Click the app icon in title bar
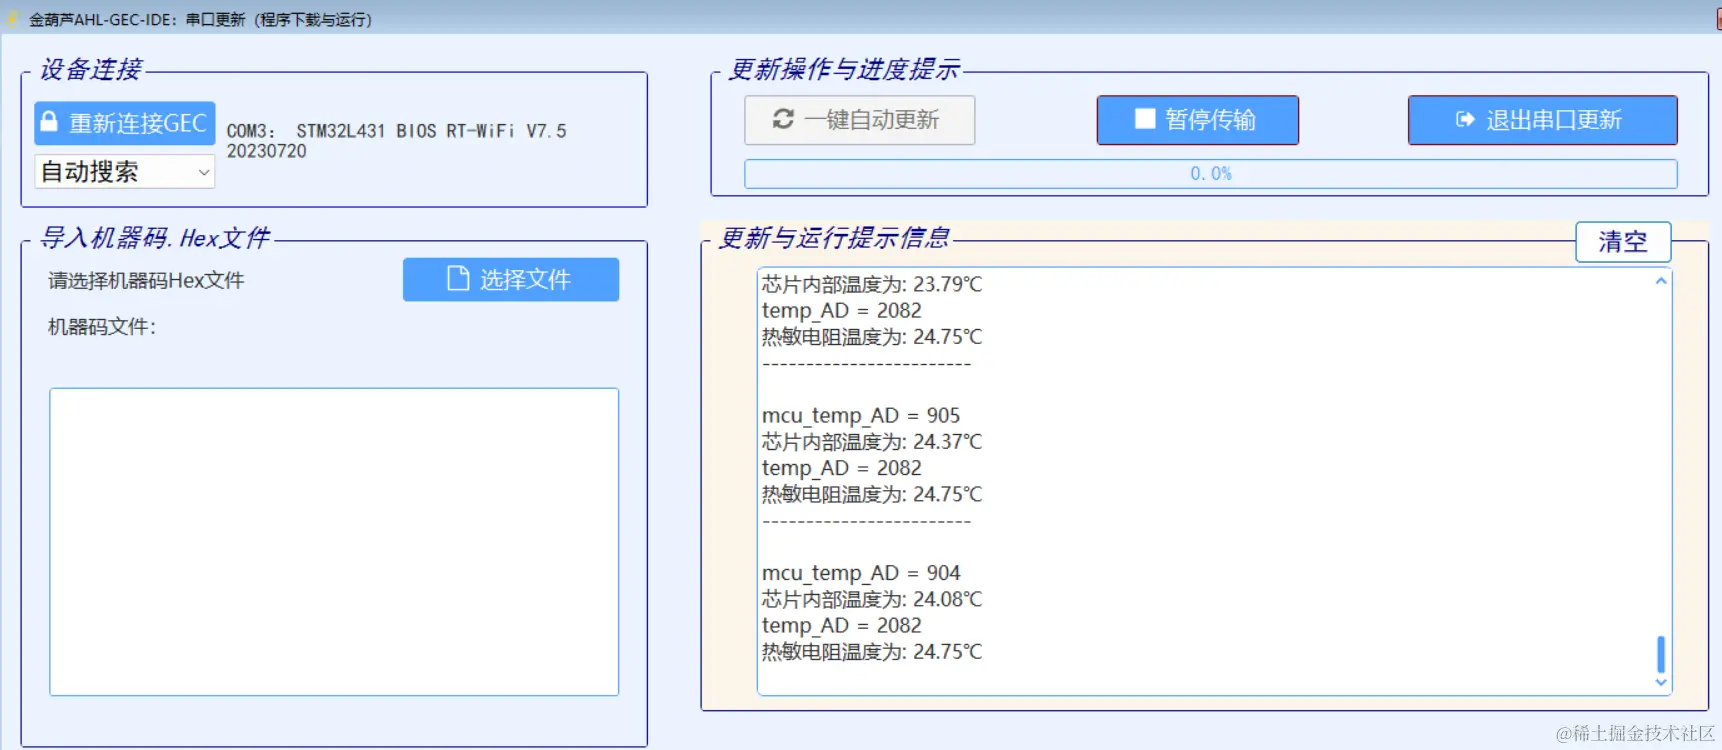 point(13,19)
